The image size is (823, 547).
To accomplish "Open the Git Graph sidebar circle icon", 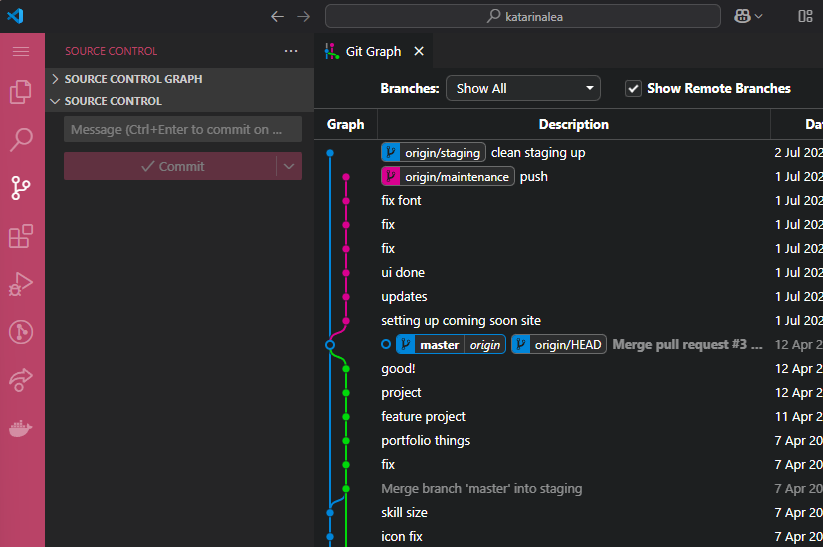I will [x=21, y=332].
